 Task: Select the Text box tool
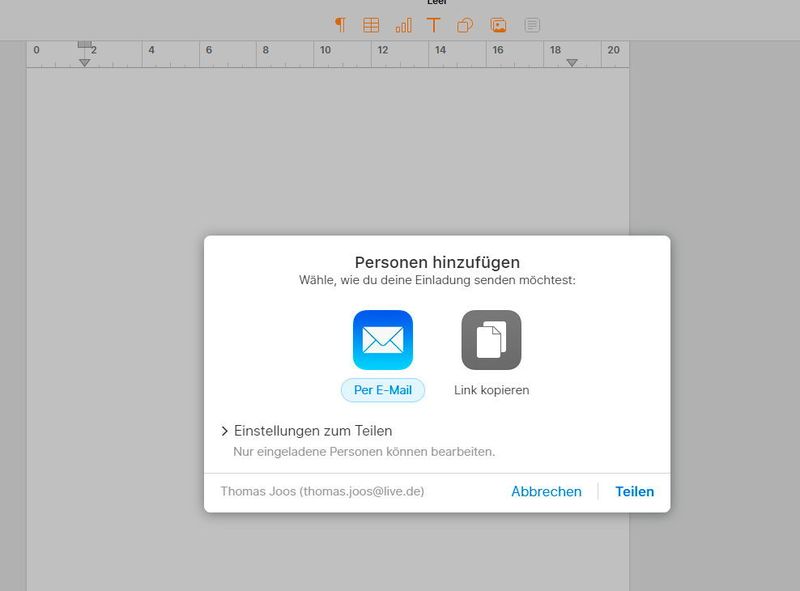coord(433,25)
